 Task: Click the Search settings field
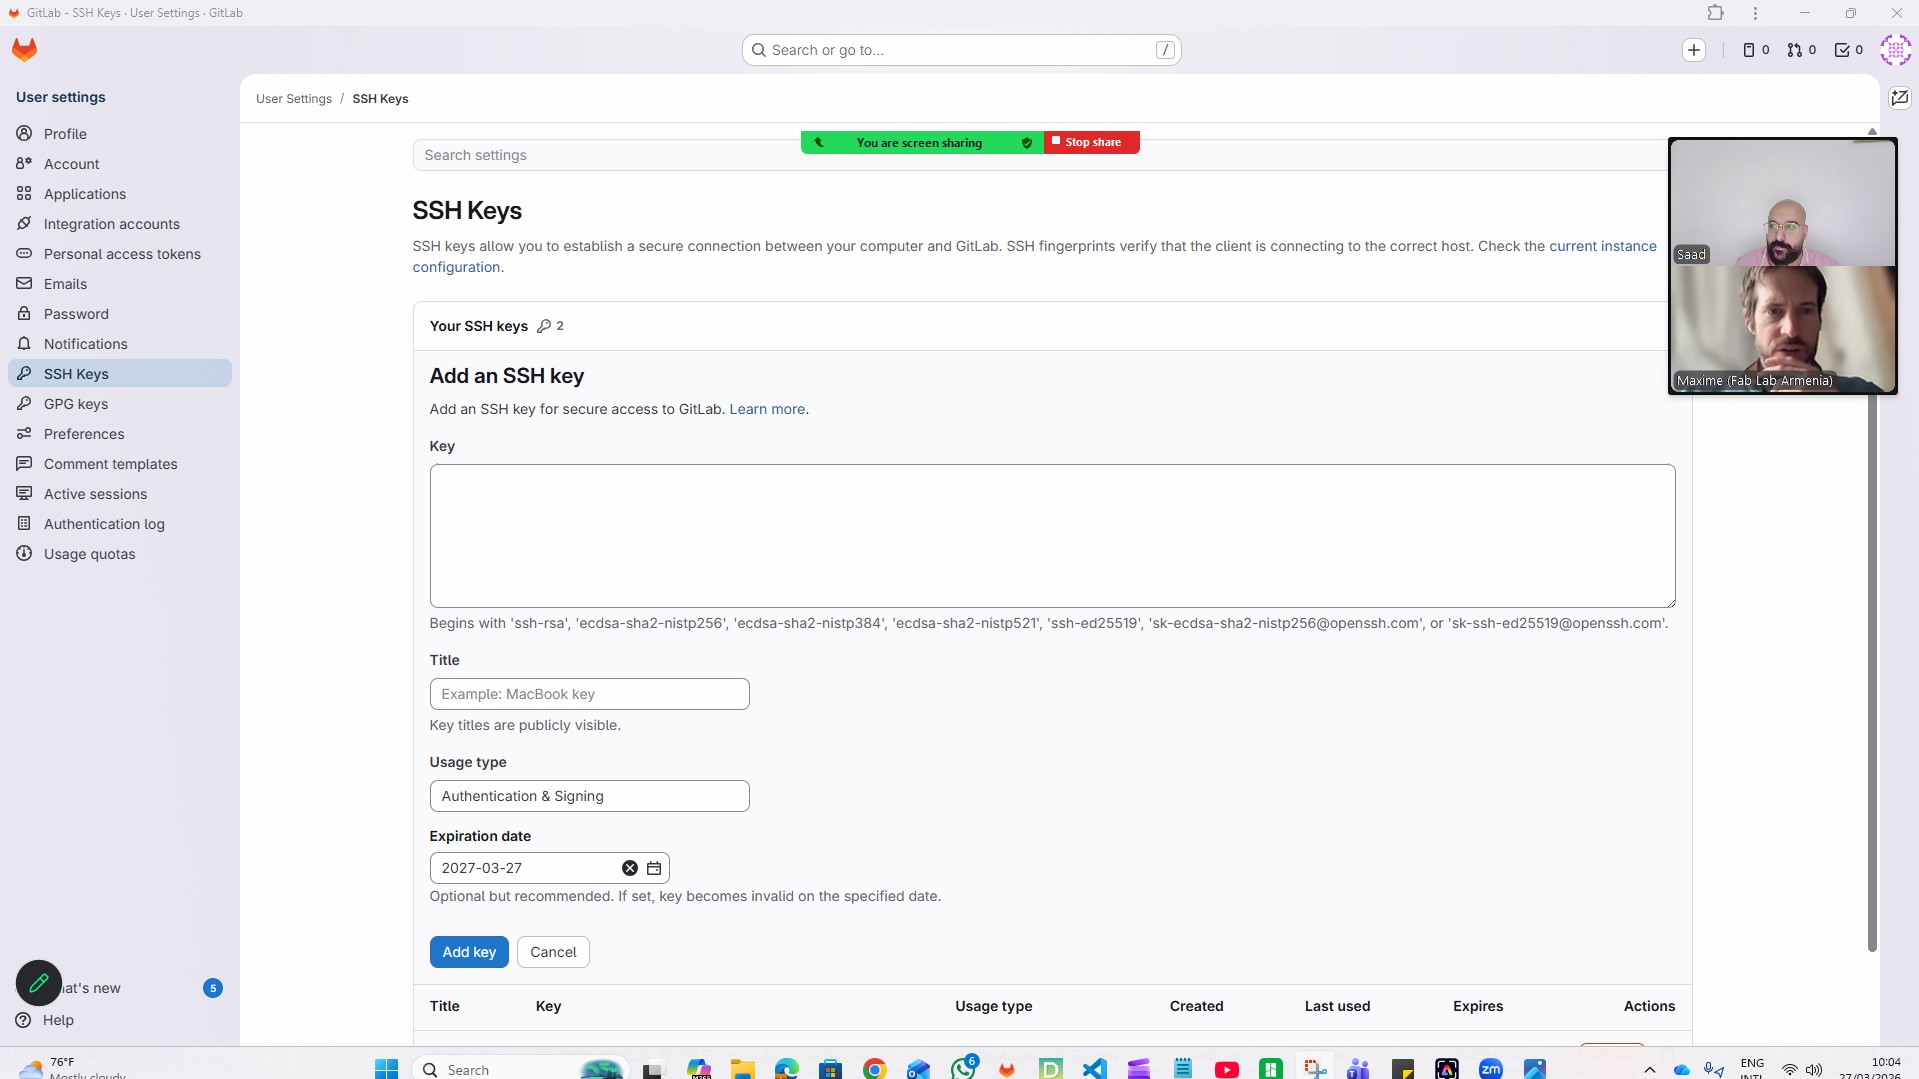[1040, 155]
